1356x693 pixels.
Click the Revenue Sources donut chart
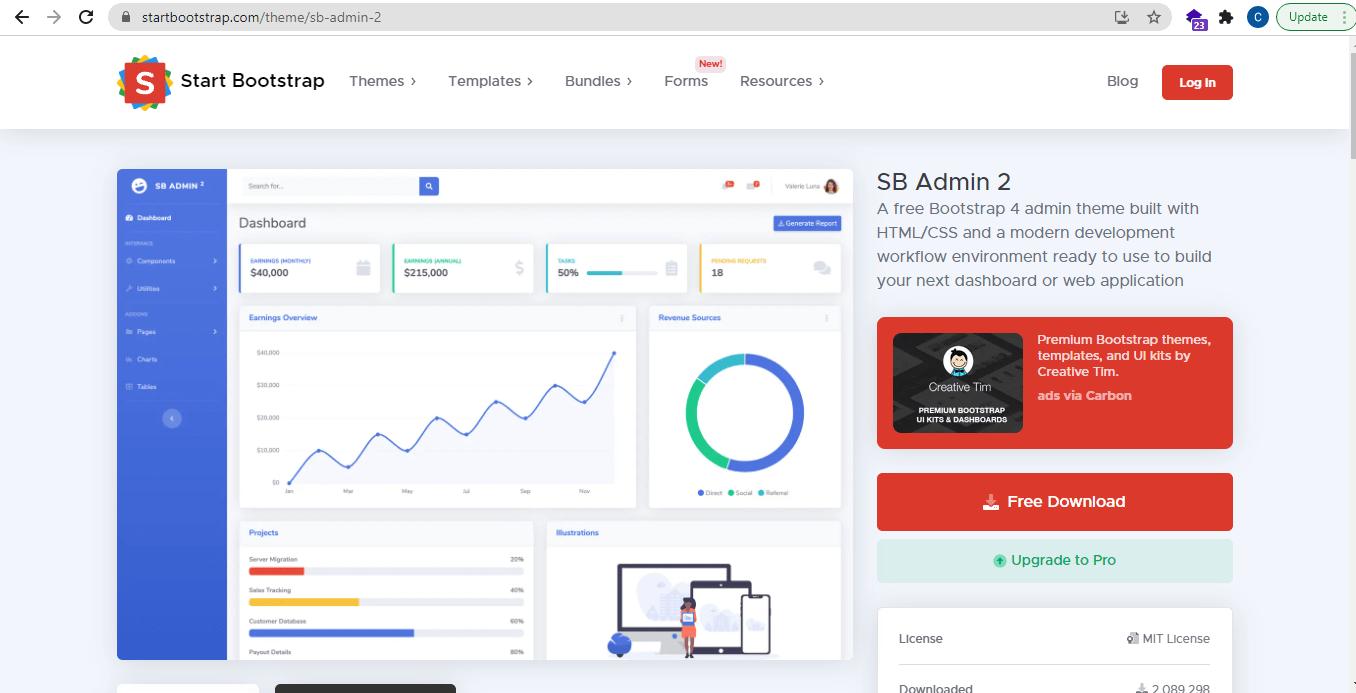pyautogui.click(x=745, y=412)
